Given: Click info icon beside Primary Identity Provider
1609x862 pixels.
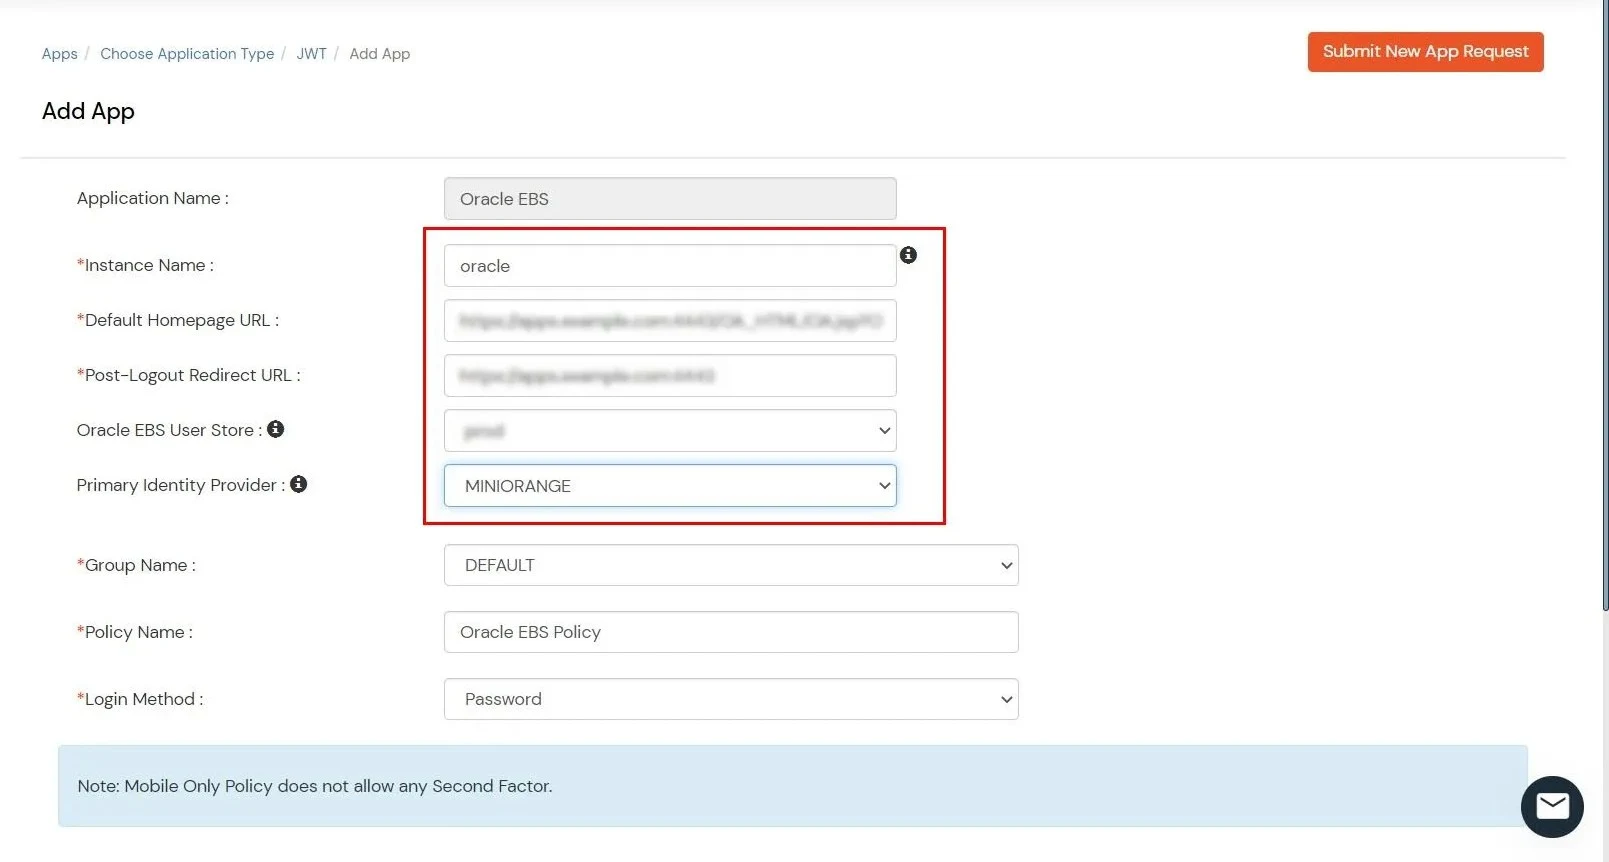Looking at the screenshot, I should click(x=299, y=484).
